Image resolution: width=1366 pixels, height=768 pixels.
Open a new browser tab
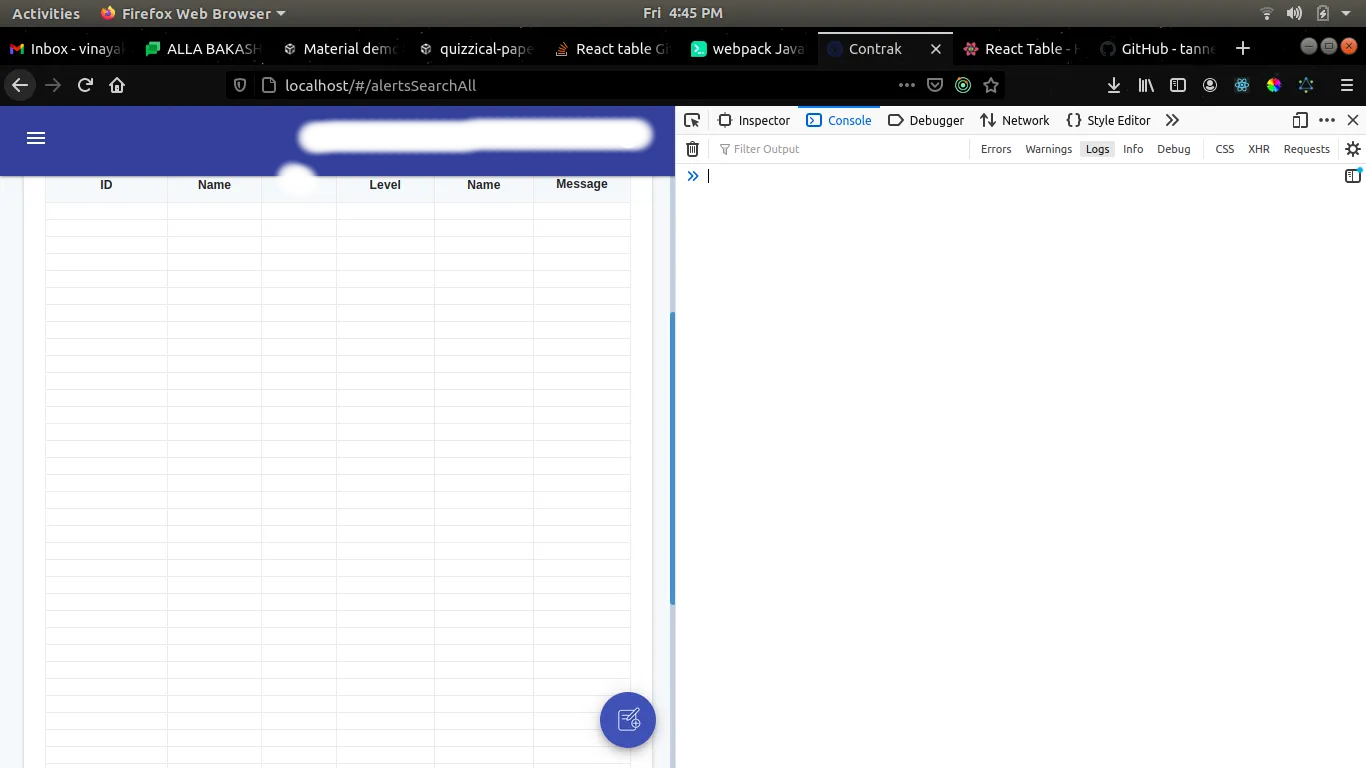pos(1243,48)
